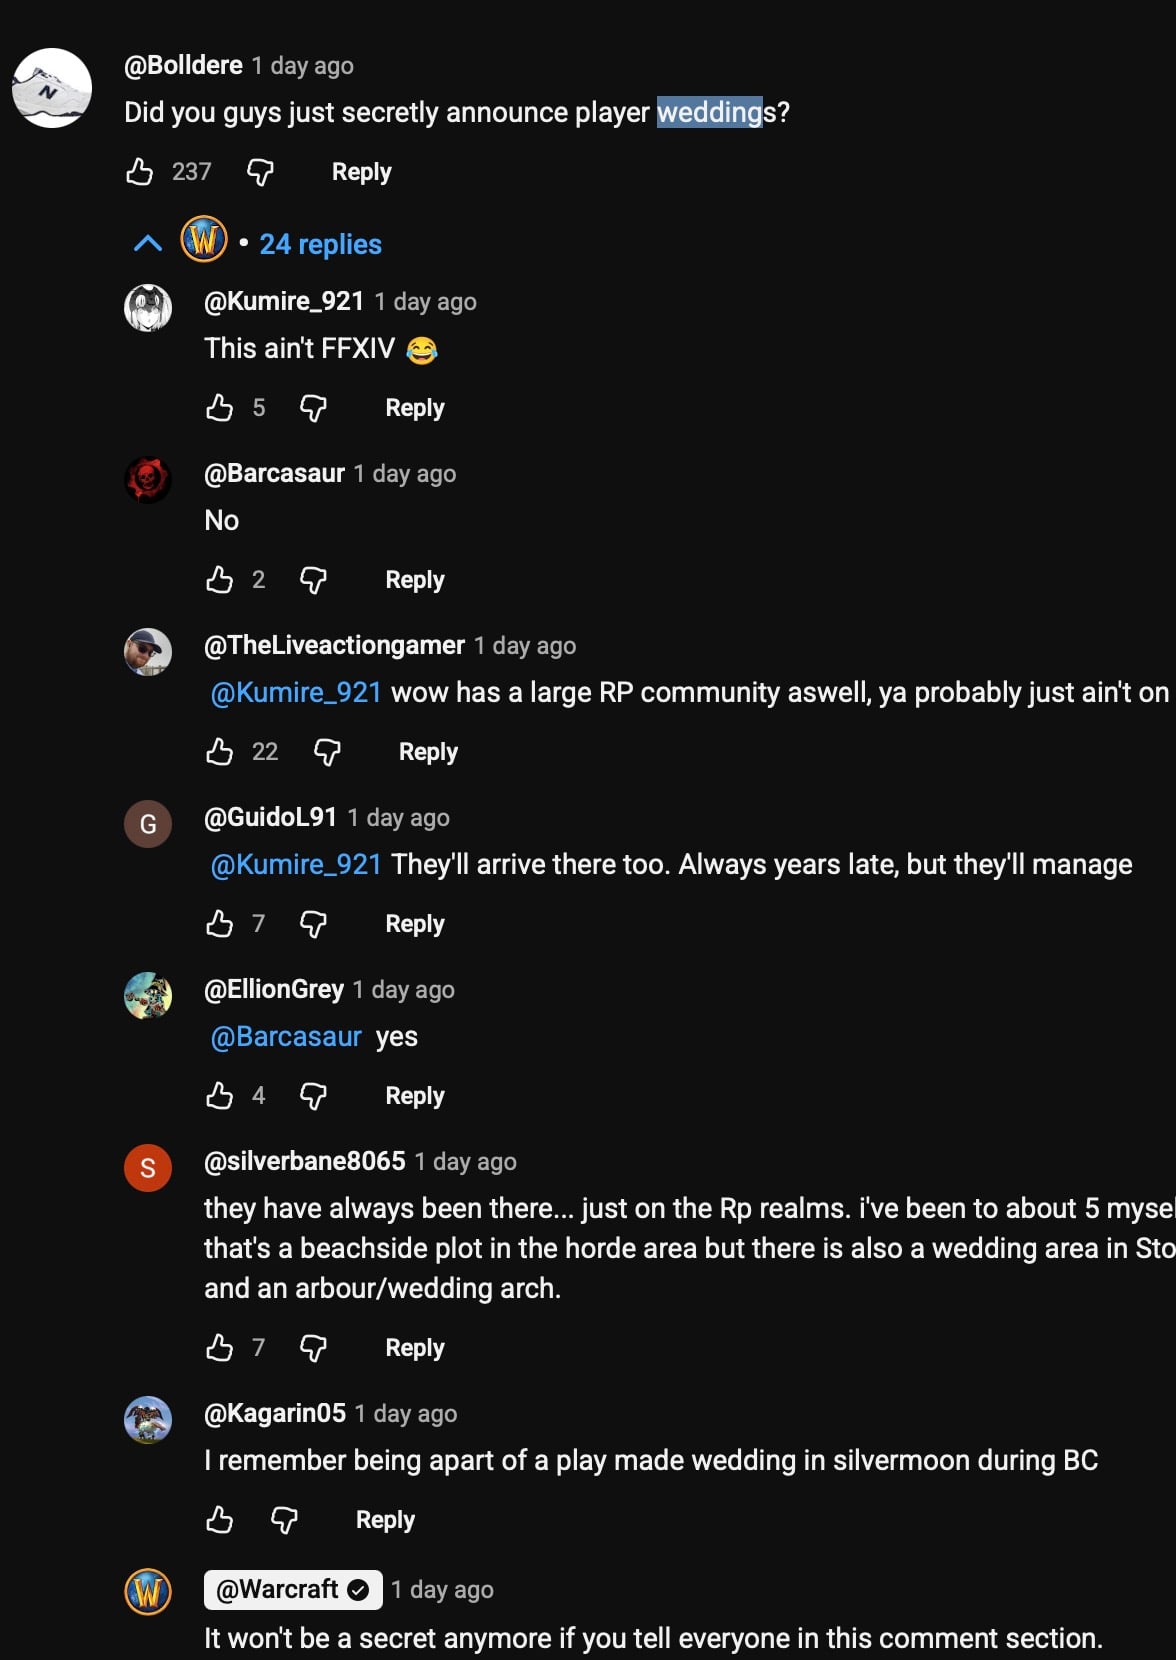Like Kumire_921's FFXIV reply

(x=220, y=408)
